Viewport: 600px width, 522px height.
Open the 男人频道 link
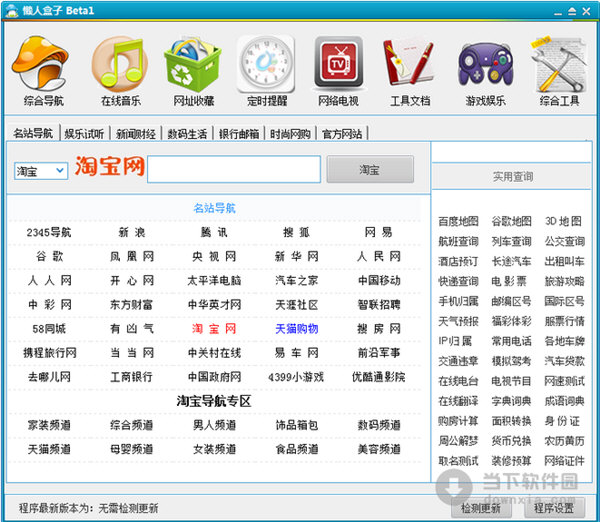pos(214,425)
